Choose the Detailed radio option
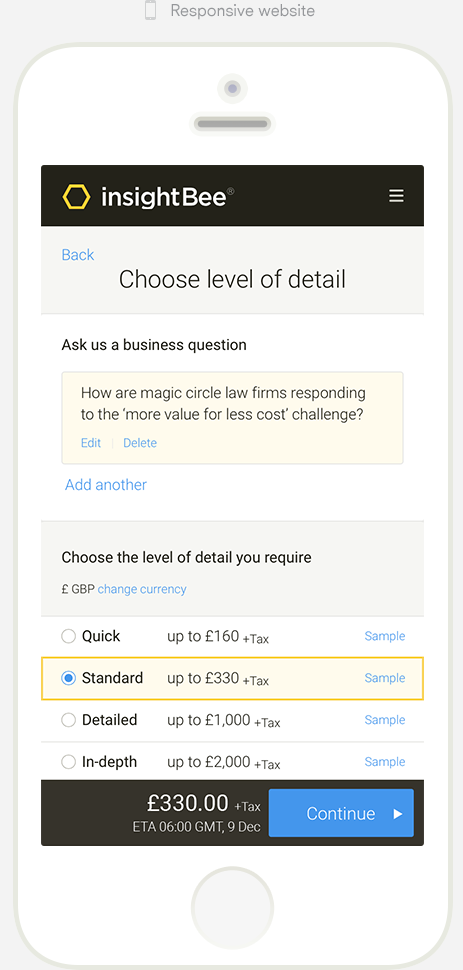The image size is (463, 970). [69, 720]
